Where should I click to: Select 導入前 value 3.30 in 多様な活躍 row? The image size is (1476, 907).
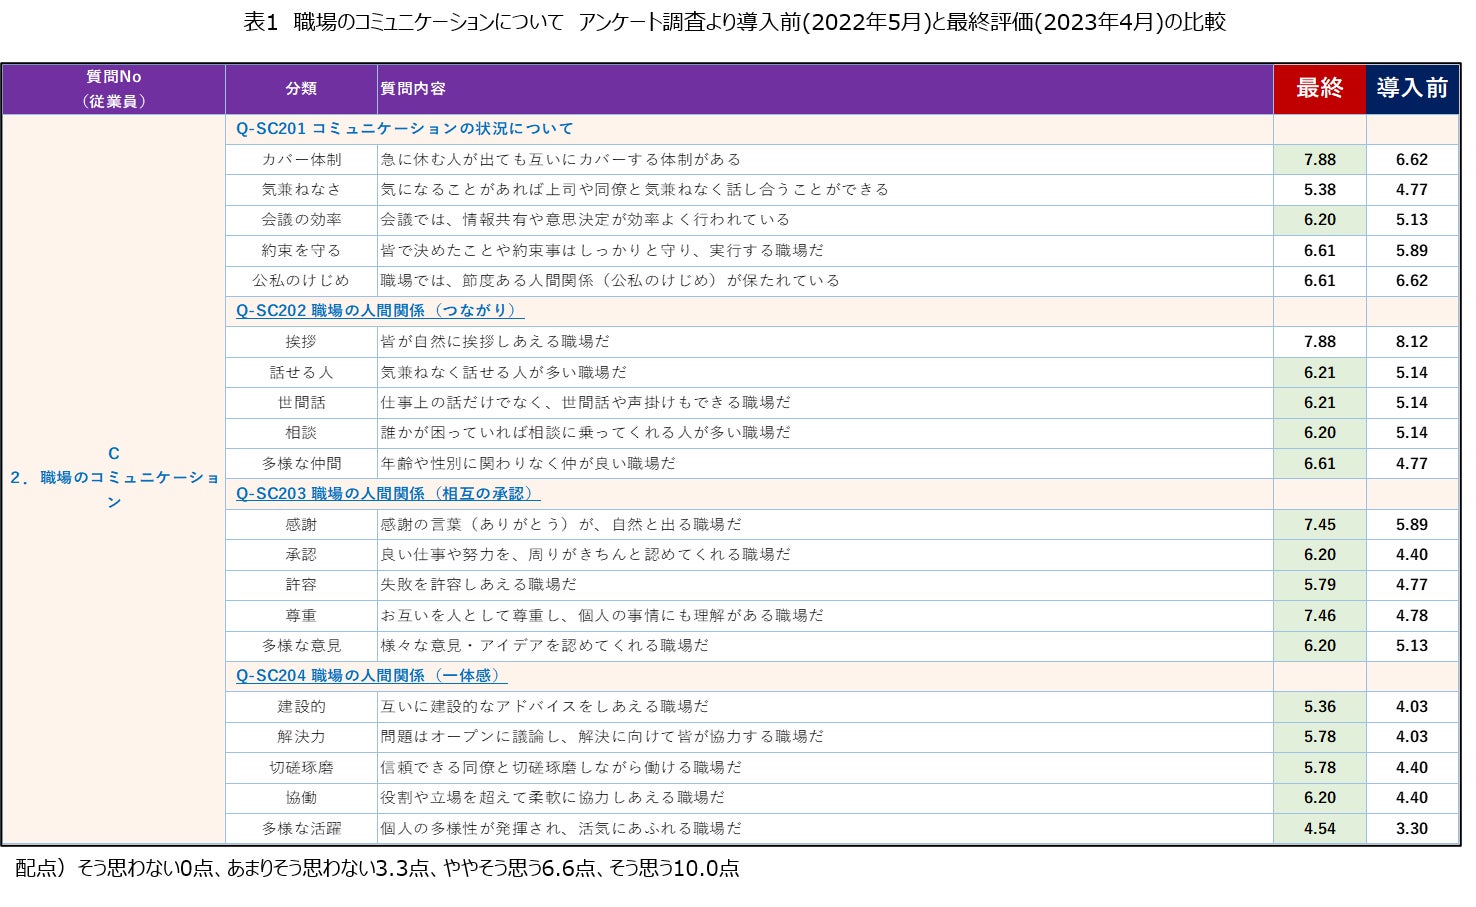click(1412, 829)
